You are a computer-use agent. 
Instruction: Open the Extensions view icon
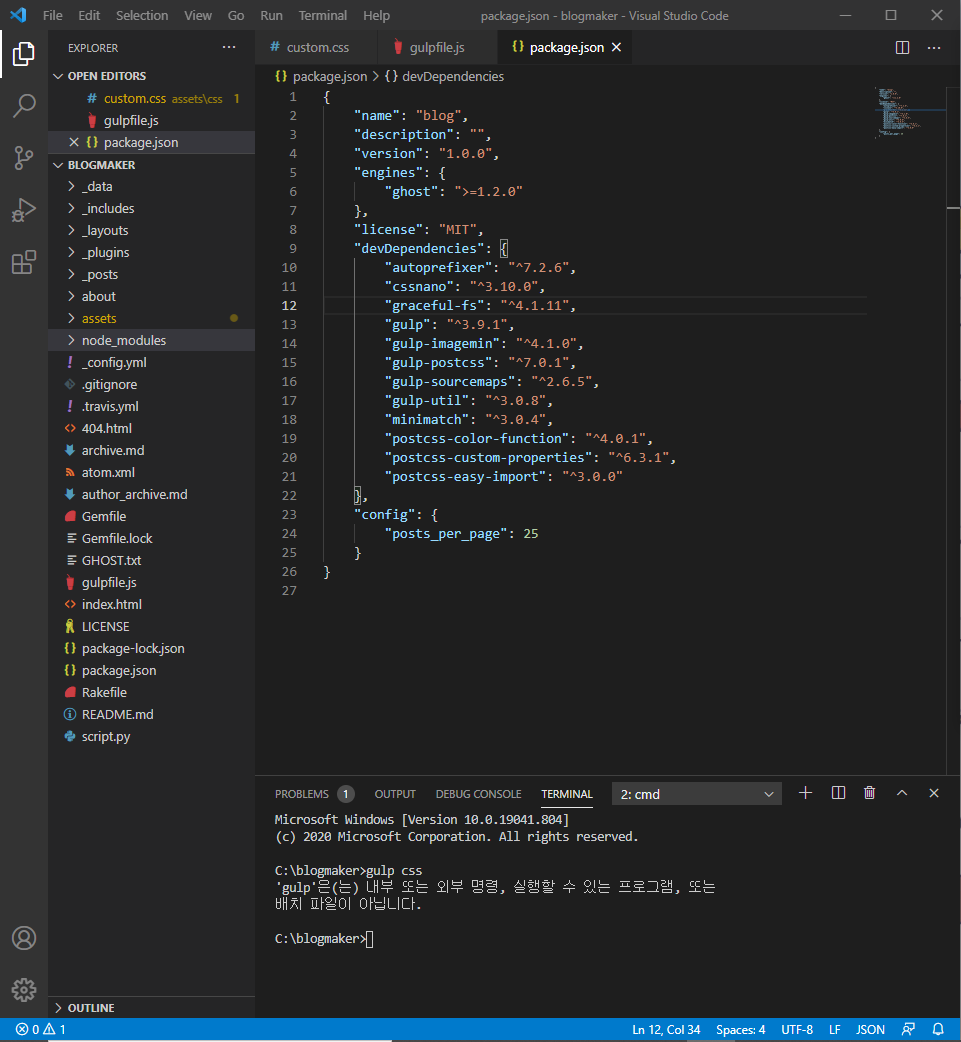(24, 262)
